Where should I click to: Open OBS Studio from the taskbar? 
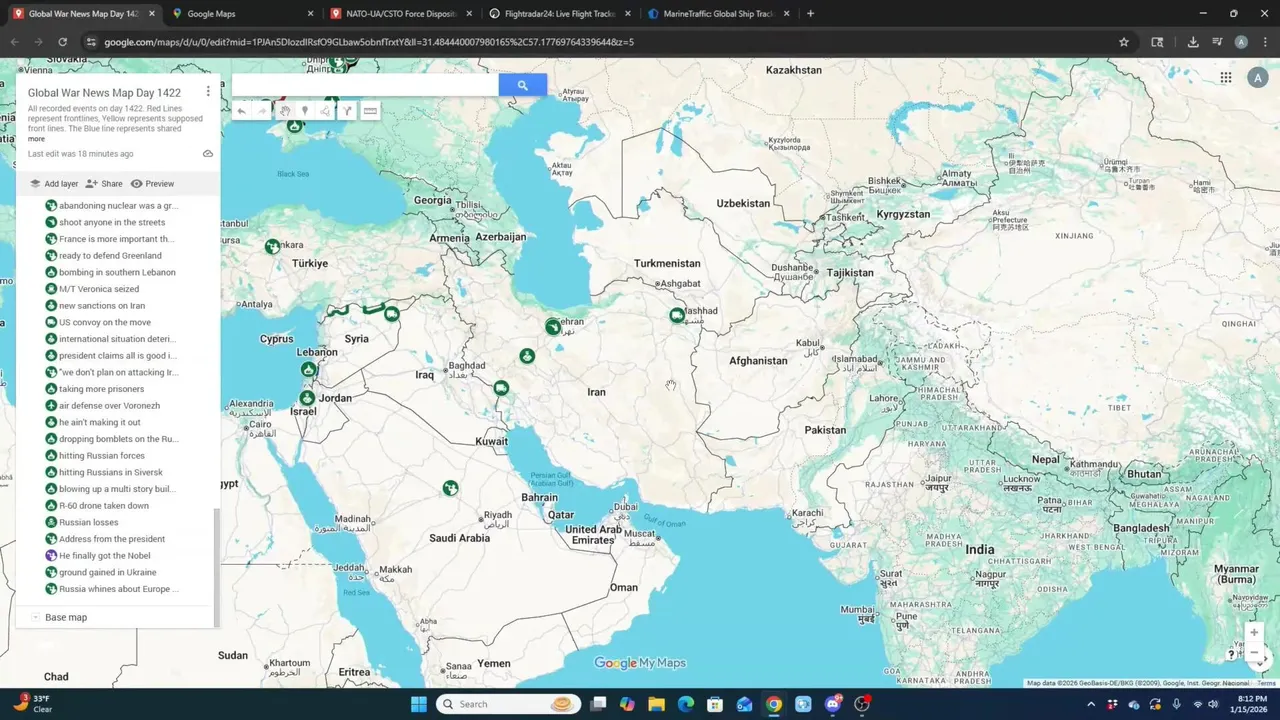click(x=862, y=704)
